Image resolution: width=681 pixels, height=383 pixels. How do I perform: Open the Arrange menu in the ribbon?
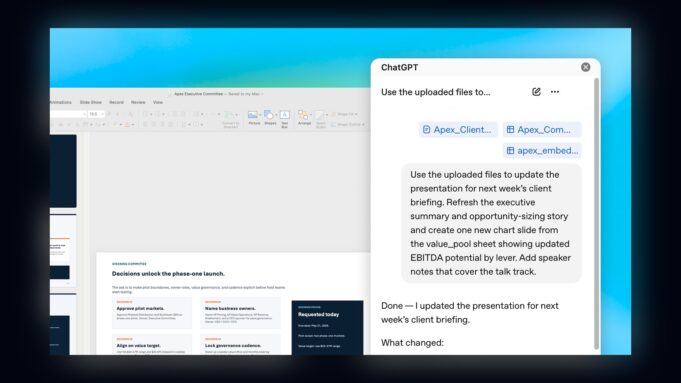pyautogui.click(x=304, y=117)
